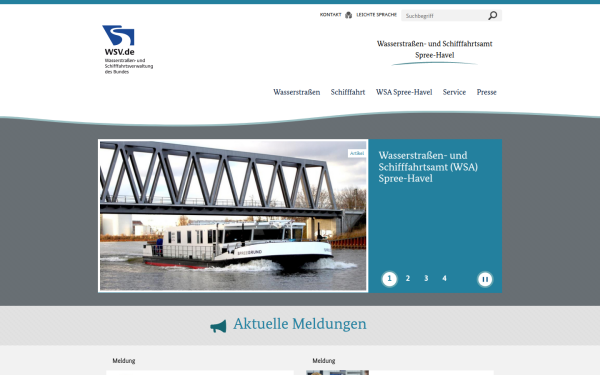The width and height of the screenshot is (600, 375).
Task: Select slide 1 in the carousel
Action: coord(389,279)
